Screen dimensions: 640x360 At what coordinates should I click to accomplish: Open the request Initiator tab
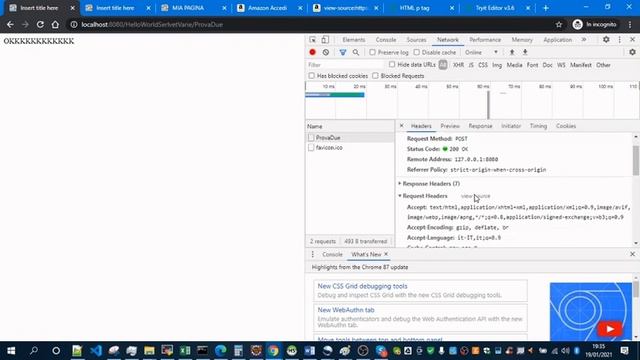click(x=511, y=126)
